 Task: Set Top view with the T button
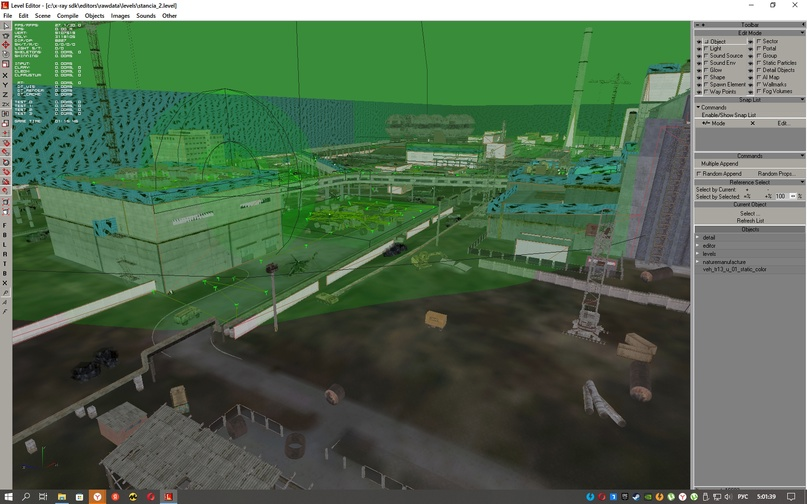point(5,264)
